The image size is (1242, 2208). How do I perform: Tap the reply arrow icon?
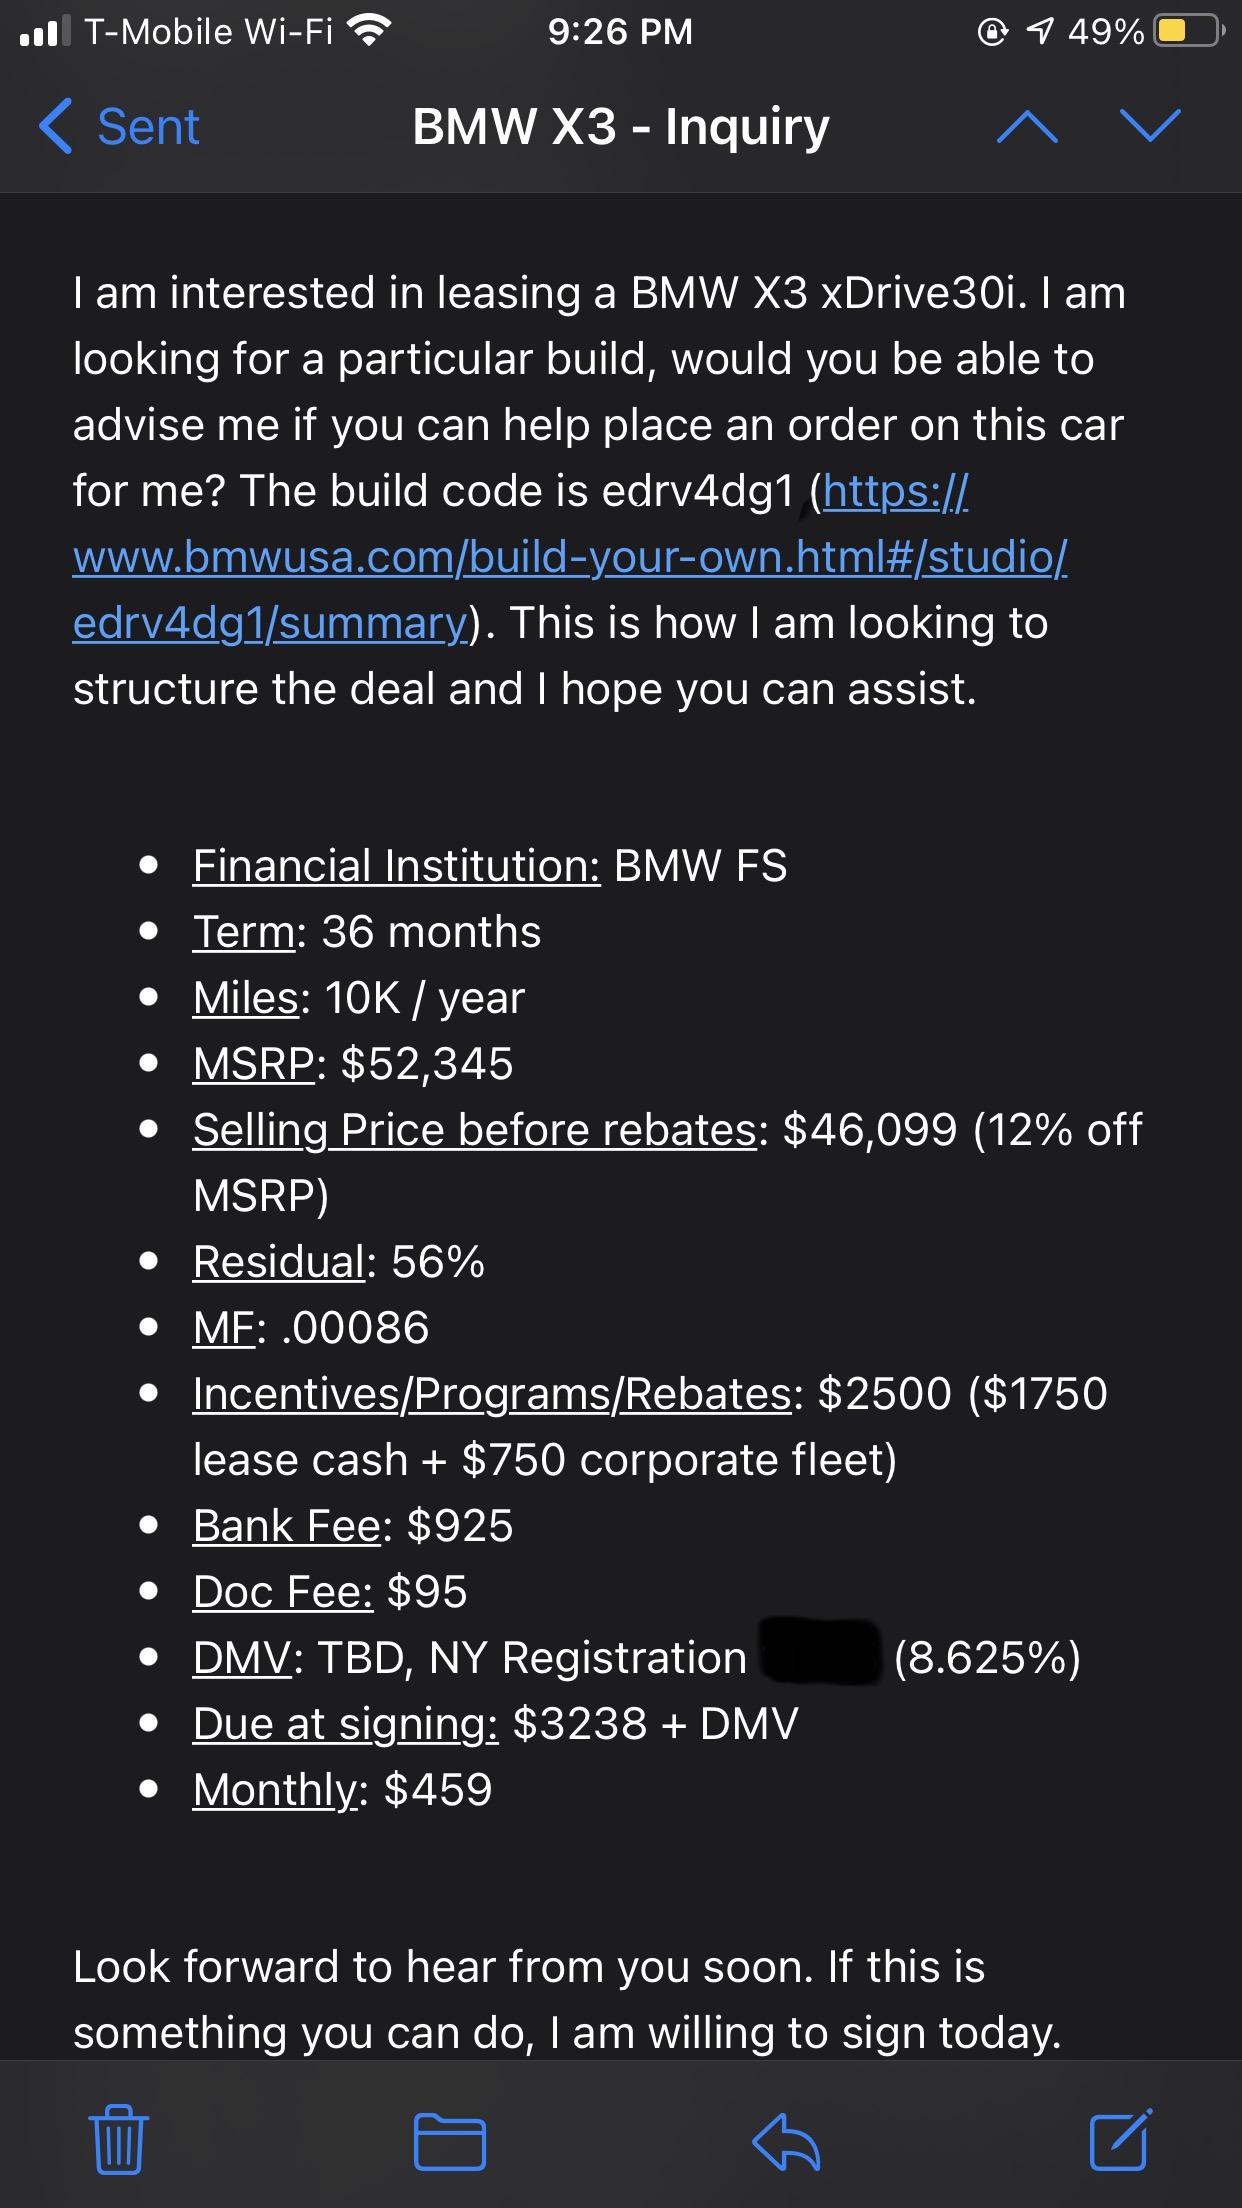(786, 2141)
